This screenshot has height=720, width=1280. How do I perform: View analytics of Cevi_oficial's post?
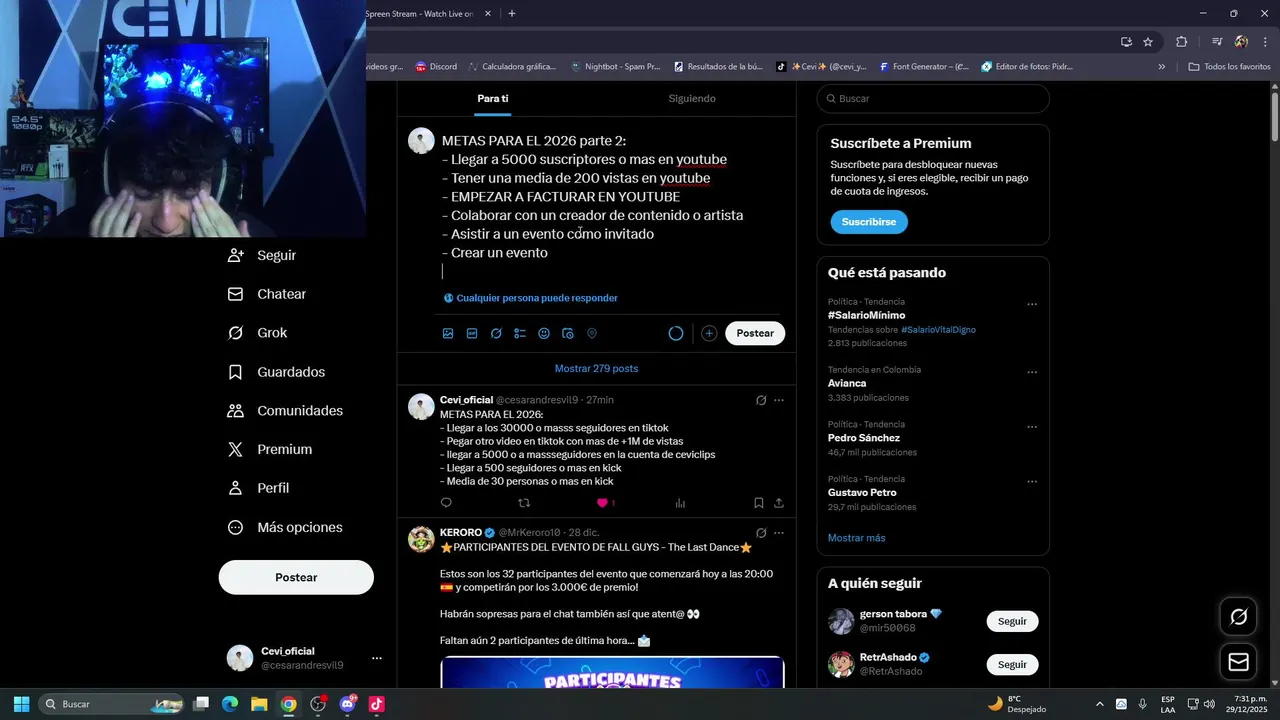pos(680,503)
